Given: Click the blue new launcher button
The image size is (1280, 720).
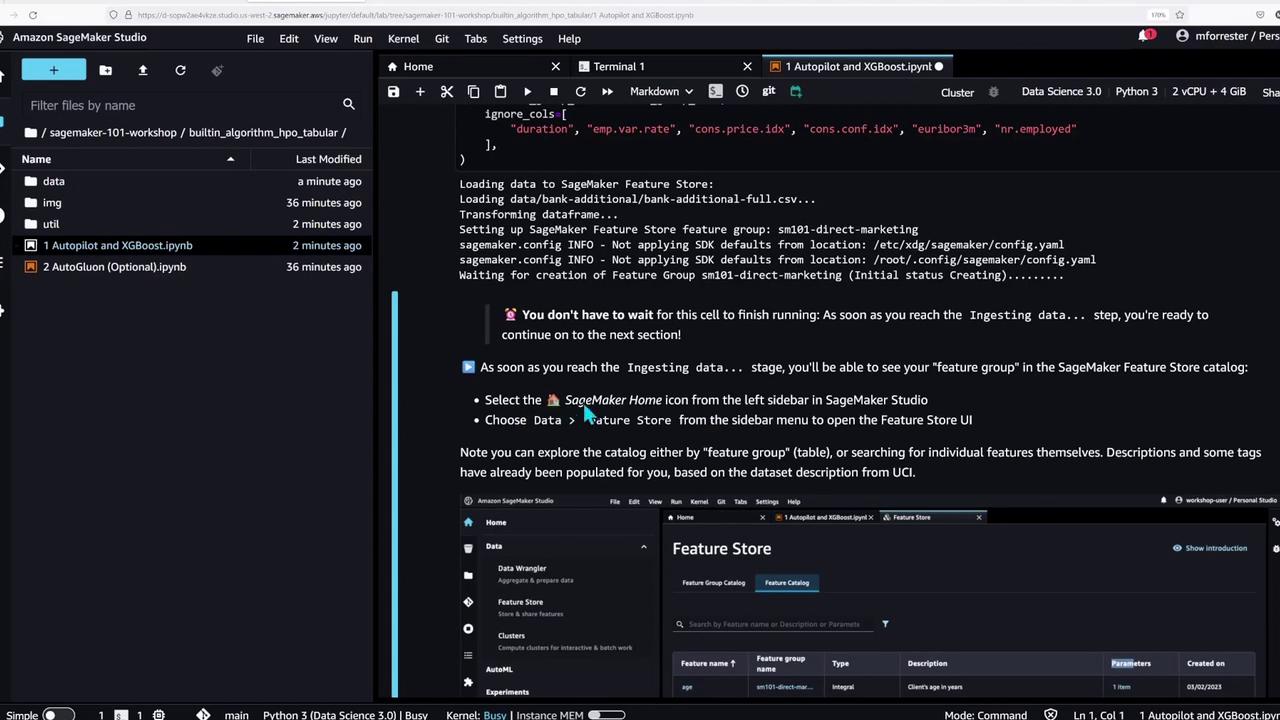Looking at the screenshot, I should [x=54, y=70].
